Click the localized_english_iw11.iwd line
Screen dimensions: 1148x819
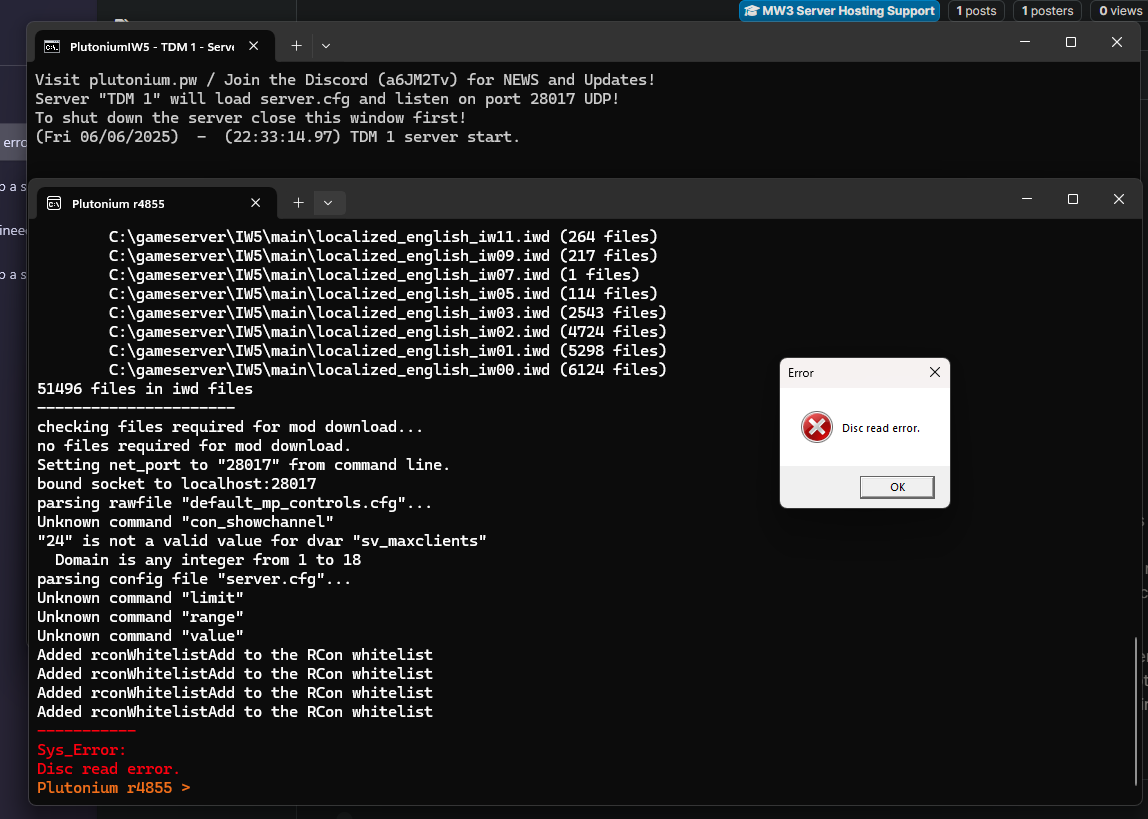click(383, 236)
